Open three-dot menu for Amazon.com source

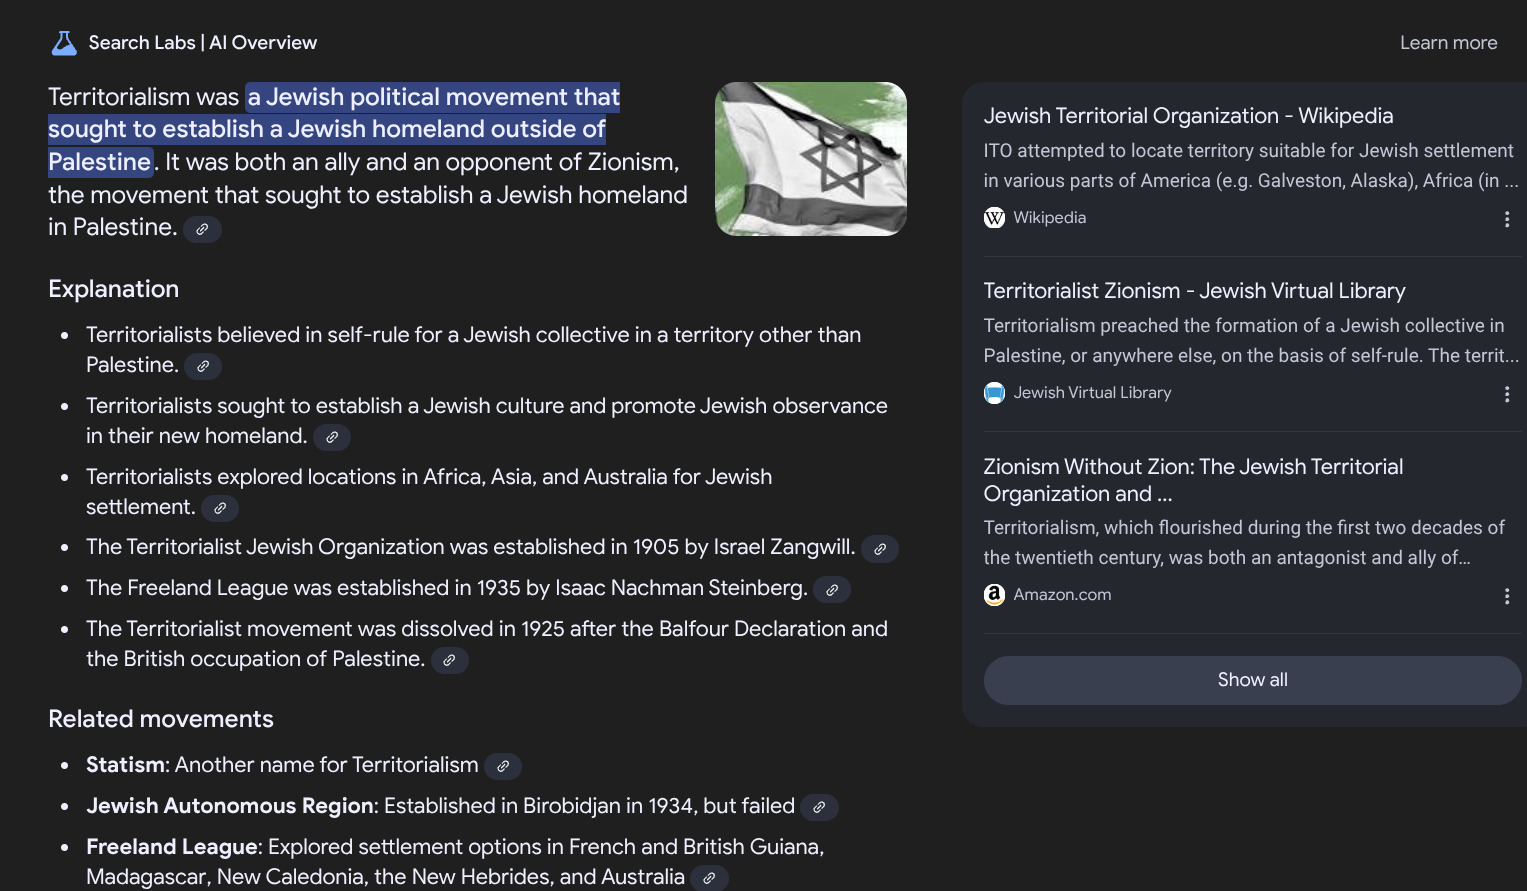[1507, 596]
